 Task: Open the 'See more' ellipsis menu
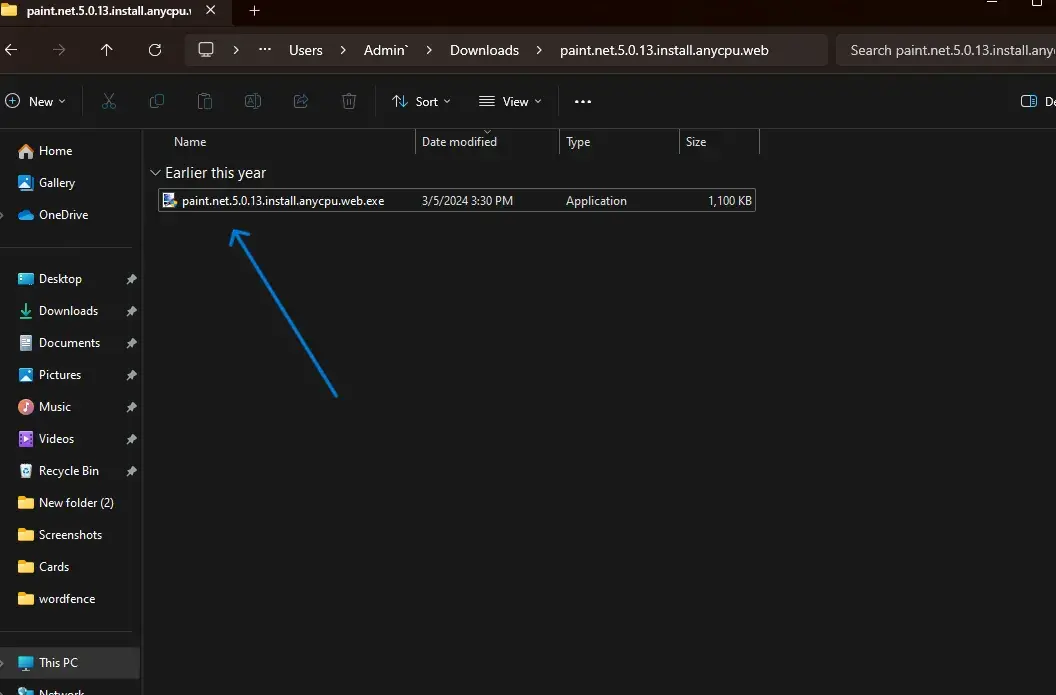(x=583, y=101)
